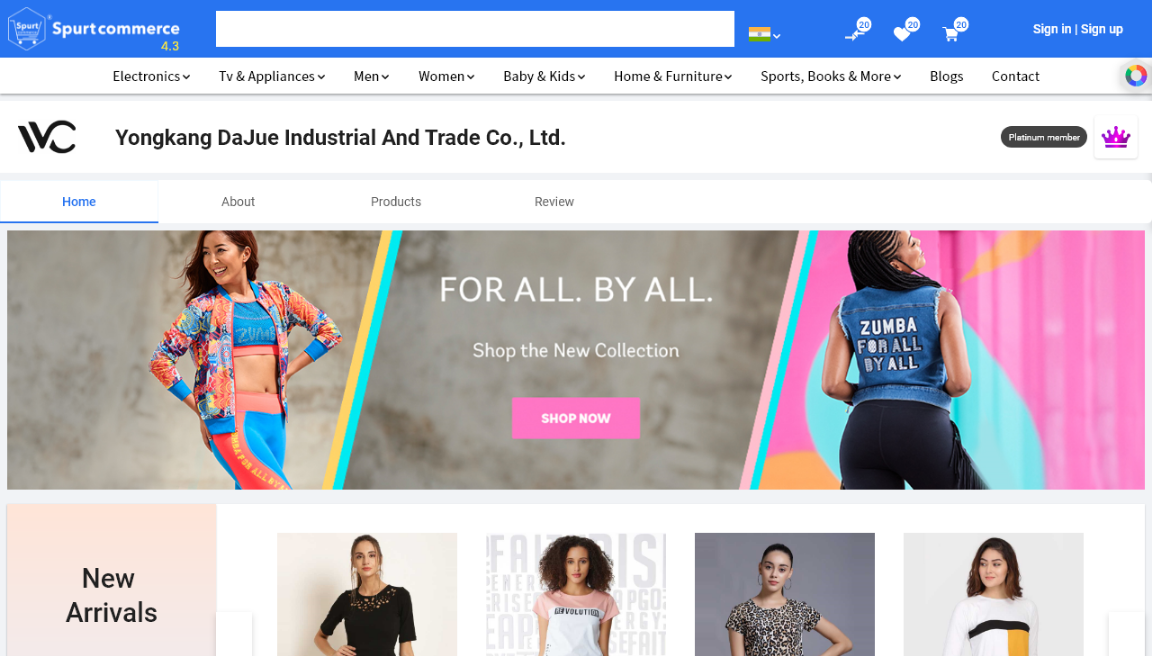Switch to the Review tab
Viewport: 1152px width, 656px height.
click(554, 201)
